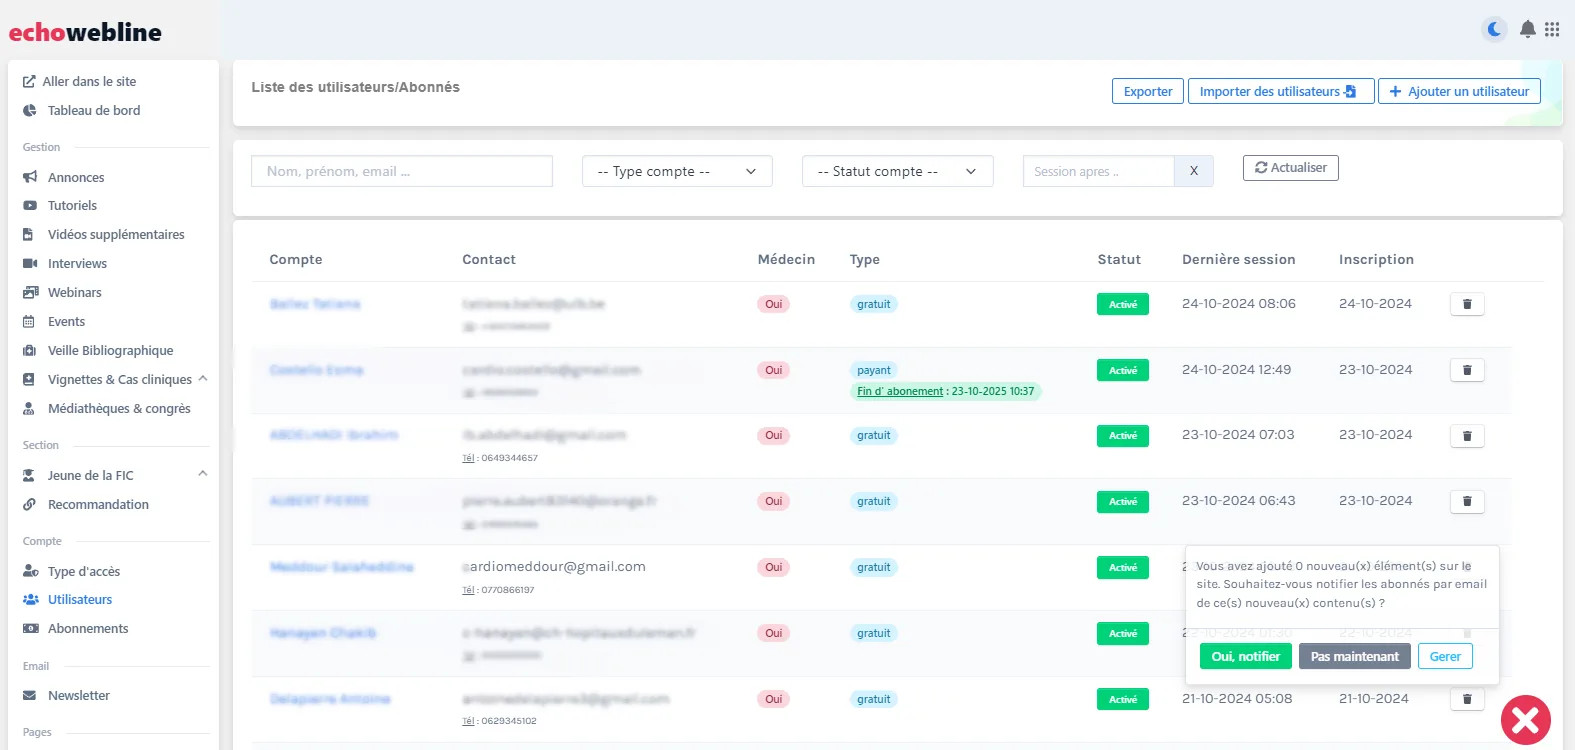
Task: Delete user with session 21-10-2024 05:08
Action: click(x=1467, y=699)
